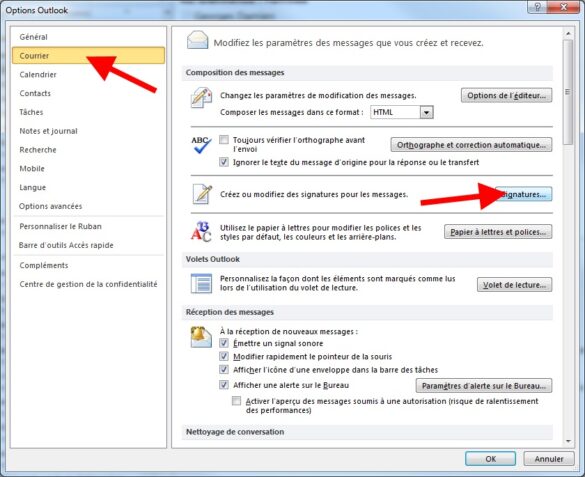The image size is (585, 477).
Task: Click the signature pencil note icon
Action: click(x=202, y=194)
